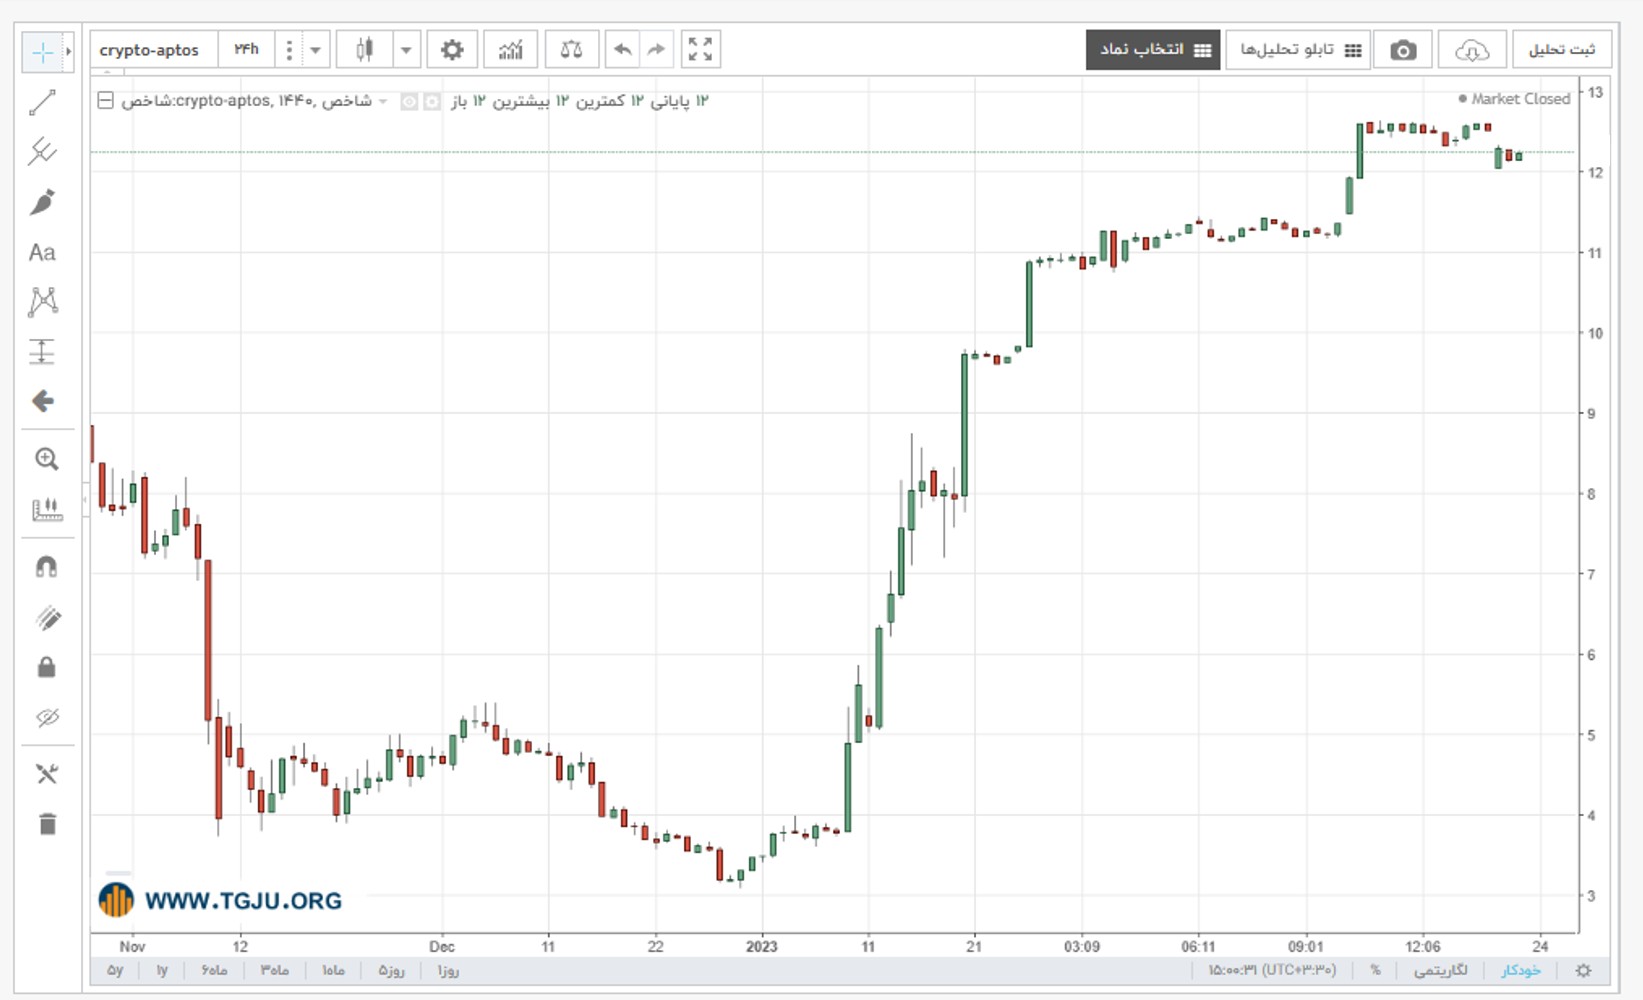Click the انتخاب نماد symbol button

(1153, 50)
